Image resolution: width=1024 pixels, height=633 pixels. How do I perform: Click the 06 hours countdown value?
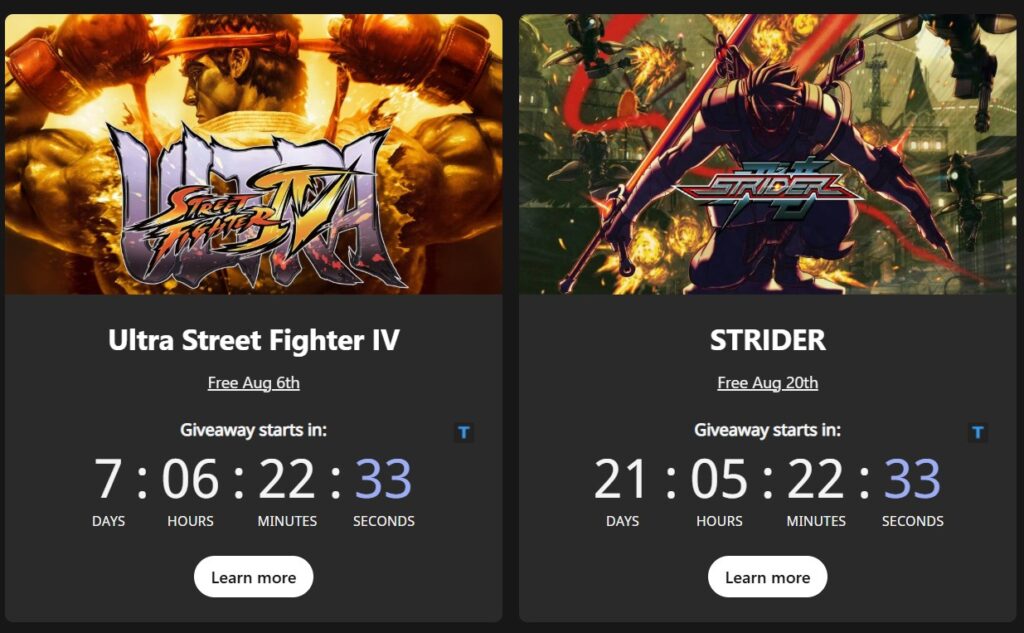coord(190,479)
